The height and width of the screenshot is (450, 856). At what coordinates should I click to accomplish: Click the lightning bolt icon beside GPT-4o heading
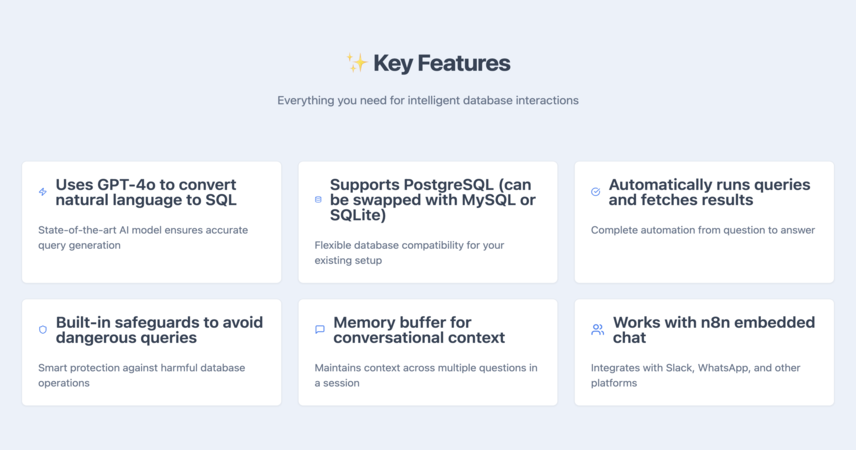point(43,192)
